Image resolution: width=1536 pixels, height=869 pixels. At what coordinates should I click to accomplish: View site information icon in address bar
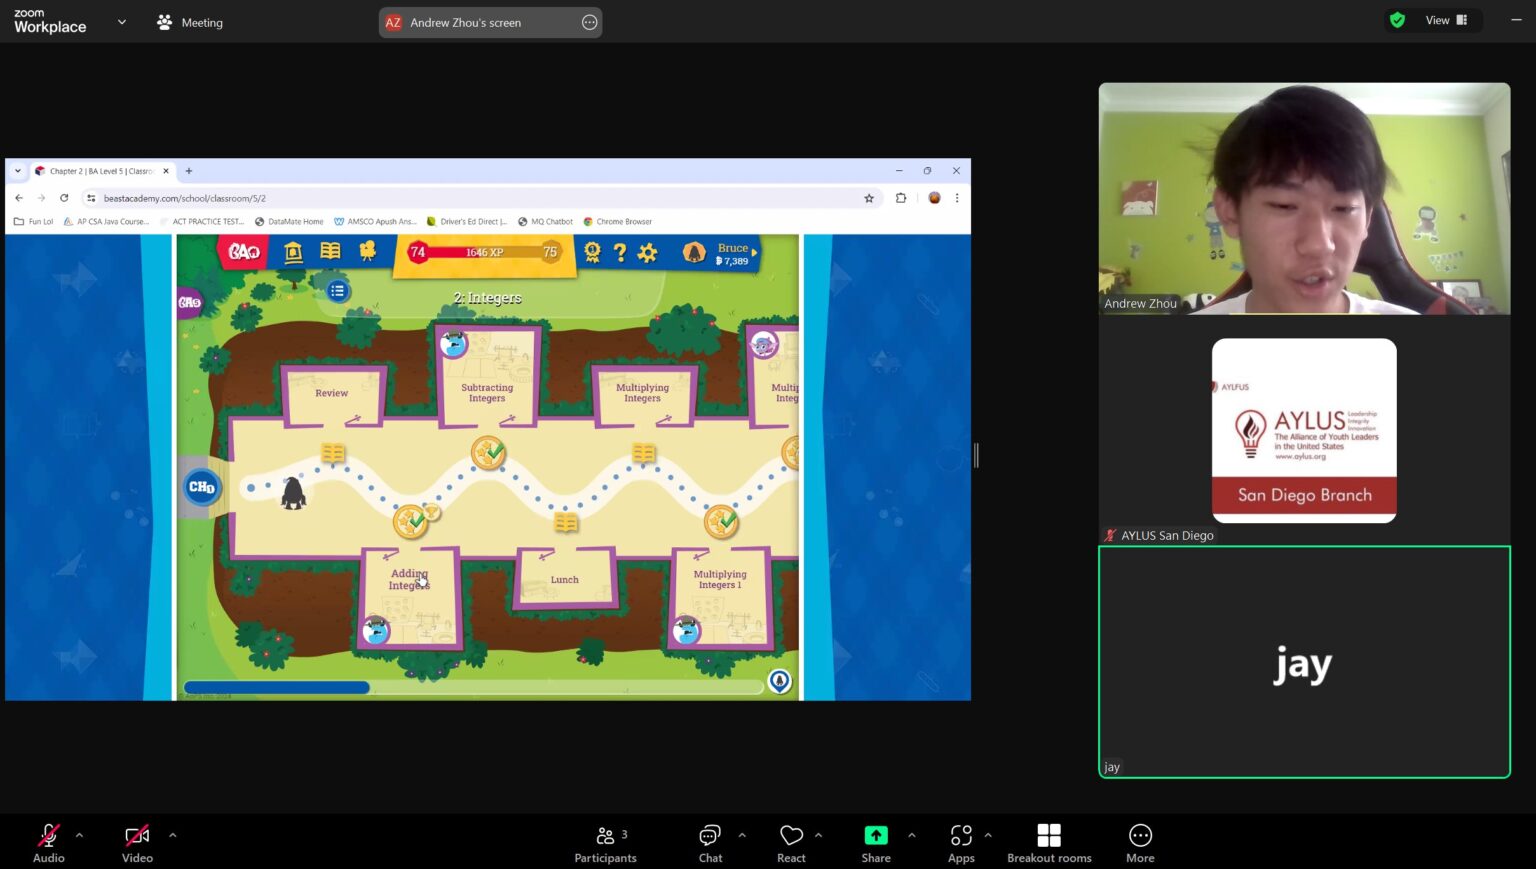pyautogui.click(x=91, y=198)
